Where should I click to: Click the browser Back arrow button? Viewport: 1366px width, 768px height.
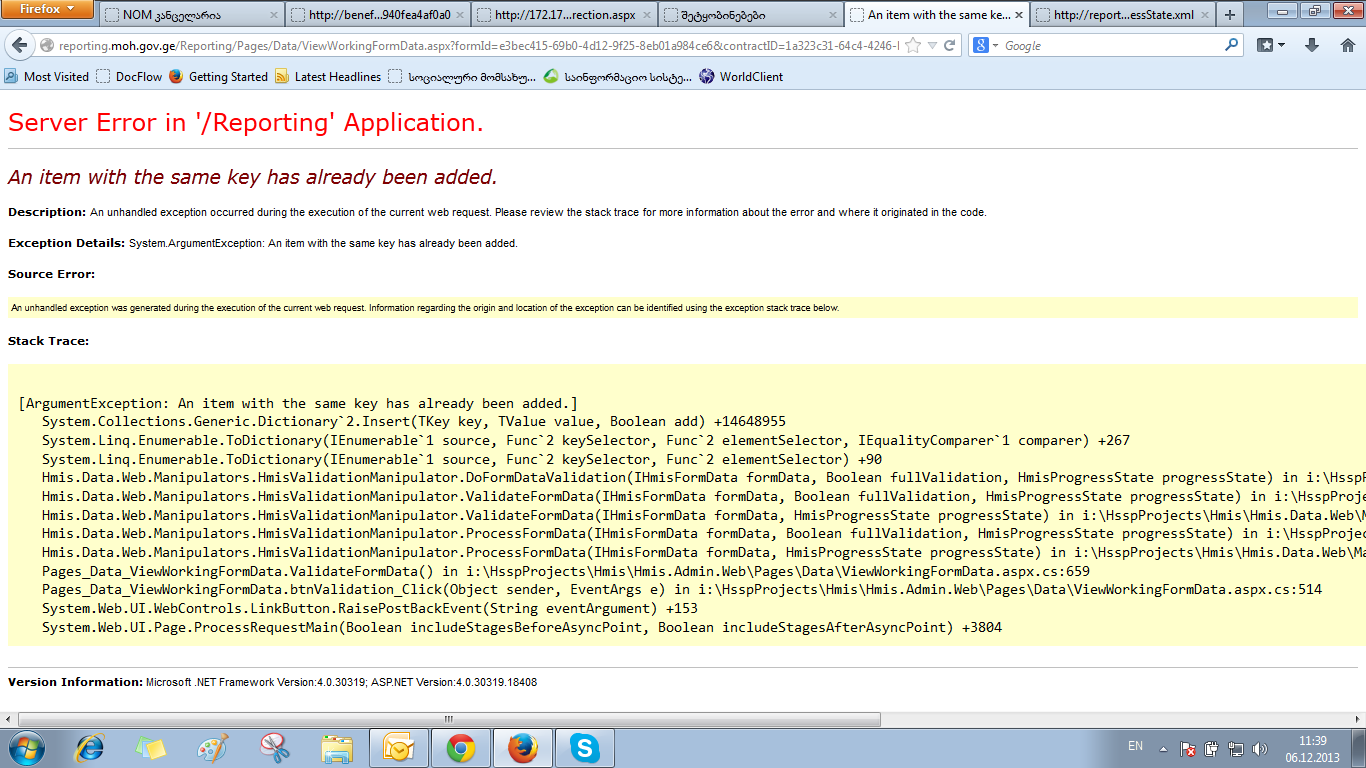(20, 46)
